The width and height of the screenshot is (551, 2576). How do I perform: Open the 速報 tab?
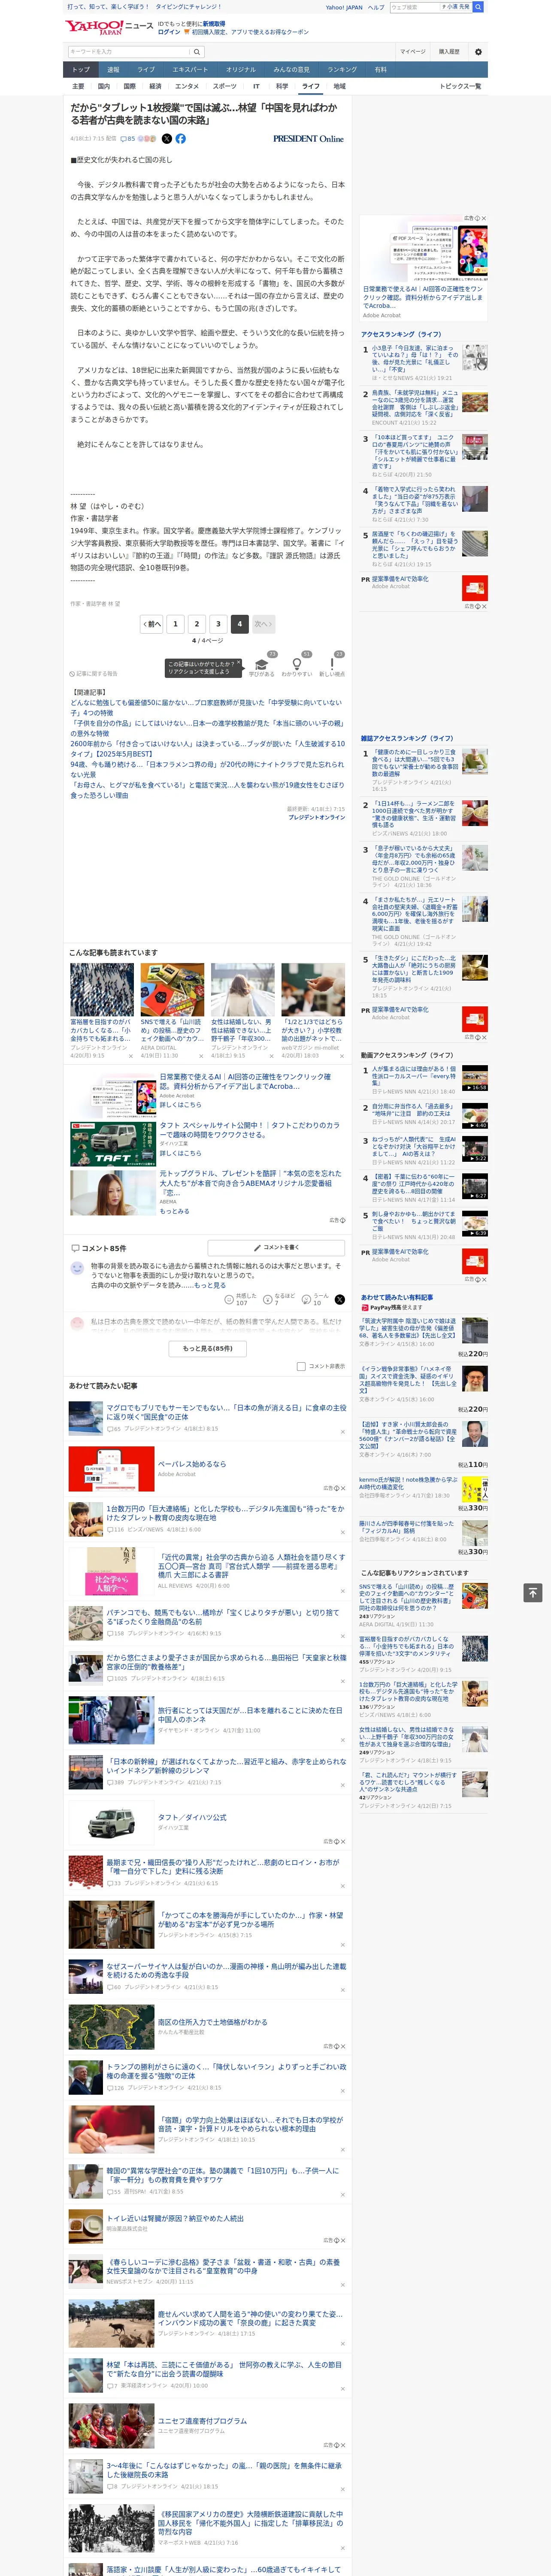click(113, 70)
